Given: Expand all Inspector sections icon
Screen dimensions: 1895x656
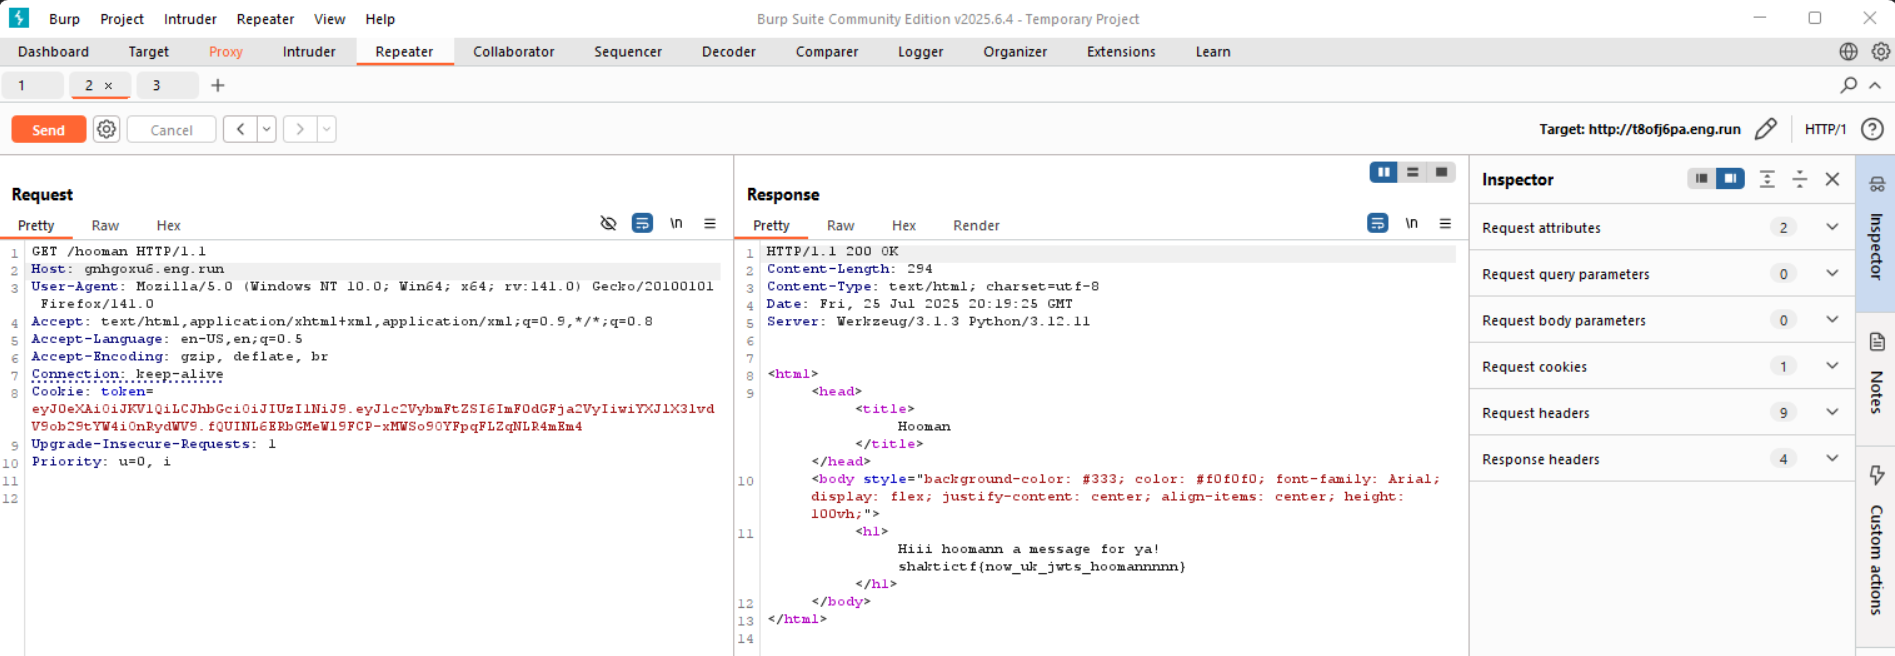Looking at the screenshot, I should click(1767, 179).
